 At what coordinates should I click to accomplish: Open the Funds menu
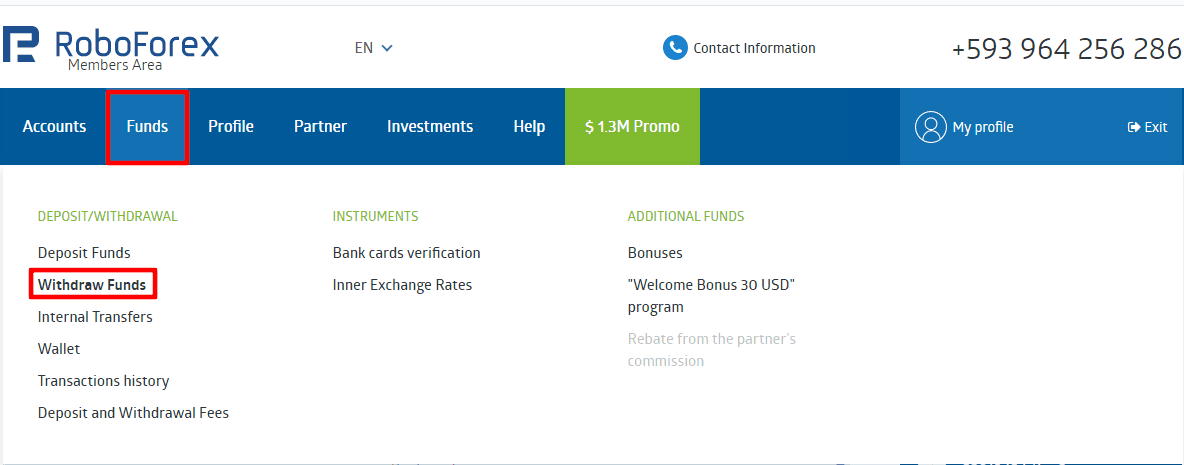(147, 127)
